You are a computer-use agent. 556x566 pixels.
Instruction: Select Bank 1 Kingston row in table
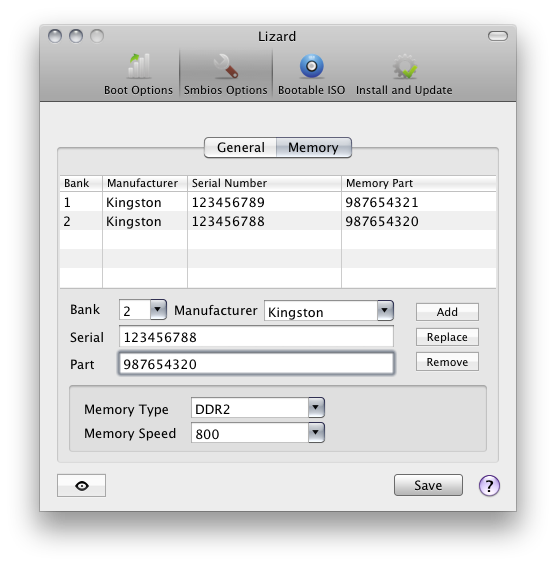click(x=278, y=202)
